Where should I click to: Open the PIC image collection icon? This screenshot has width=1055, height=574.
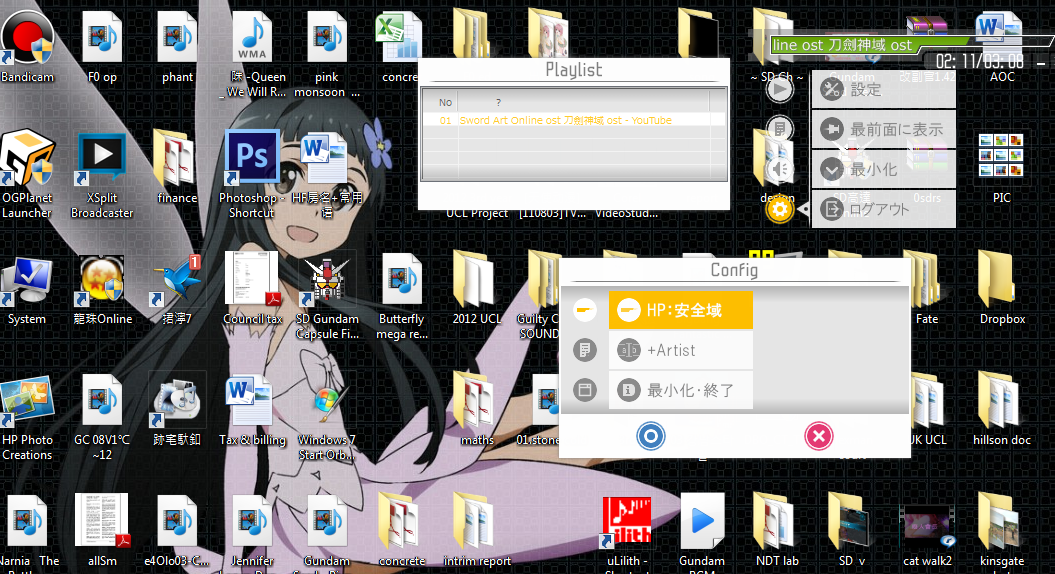tap(1001, 168)
